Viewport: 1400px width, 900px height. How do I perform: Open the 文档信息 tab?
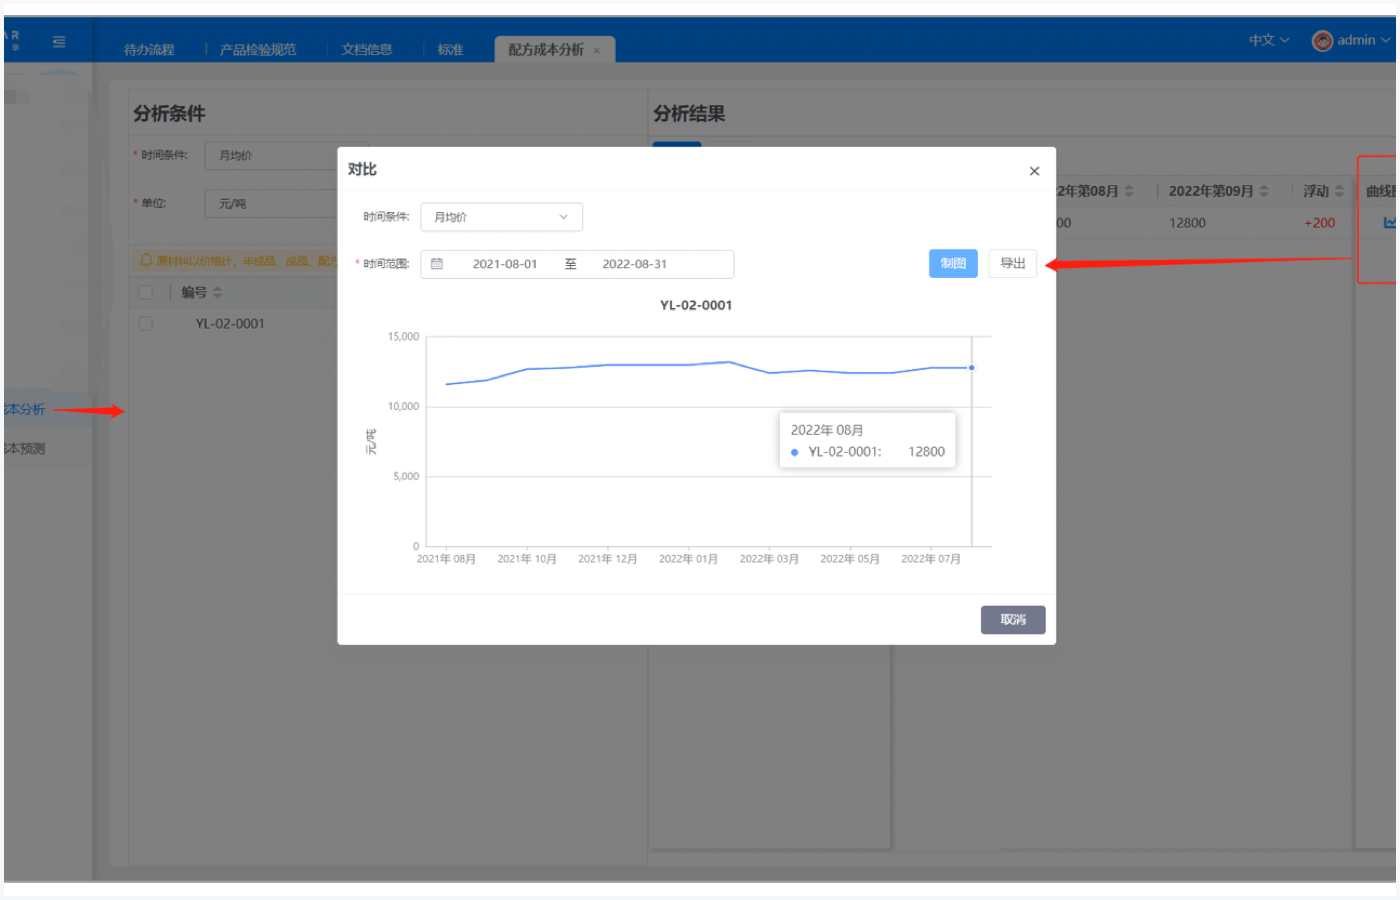coord(366,50)
